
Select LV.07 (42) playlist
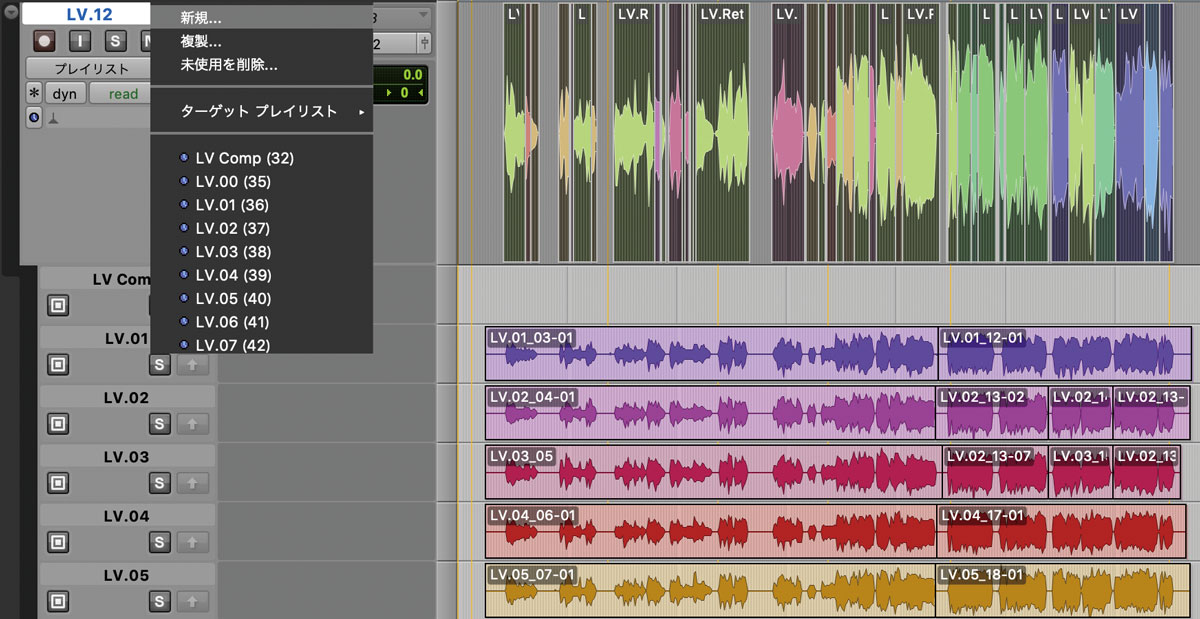[x=261, y=344]
